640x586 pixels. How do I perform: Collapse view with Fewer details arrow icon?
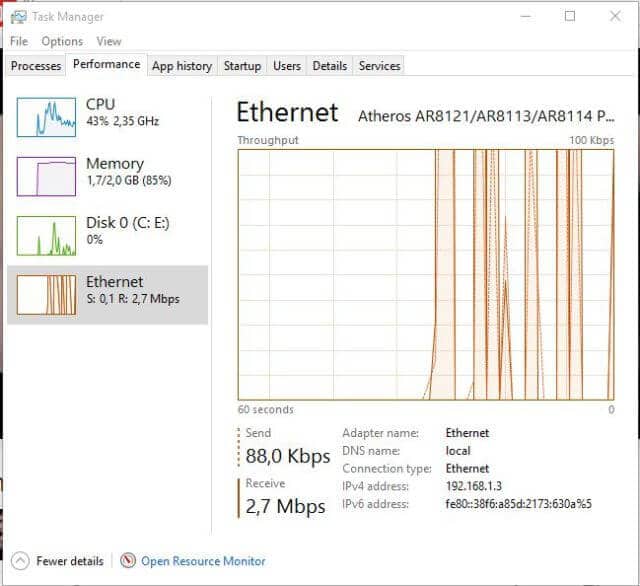(20, 561)
